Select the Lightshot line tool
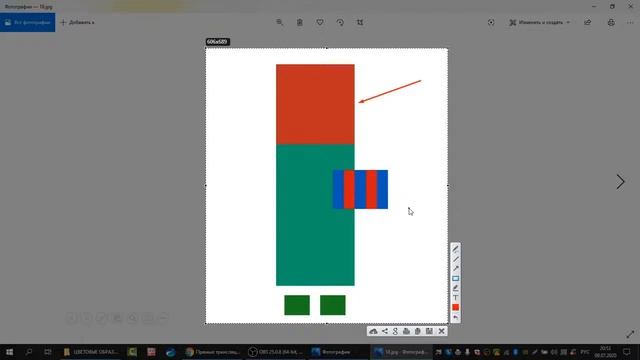The image size is (640, 360). (x=456, y=259)
